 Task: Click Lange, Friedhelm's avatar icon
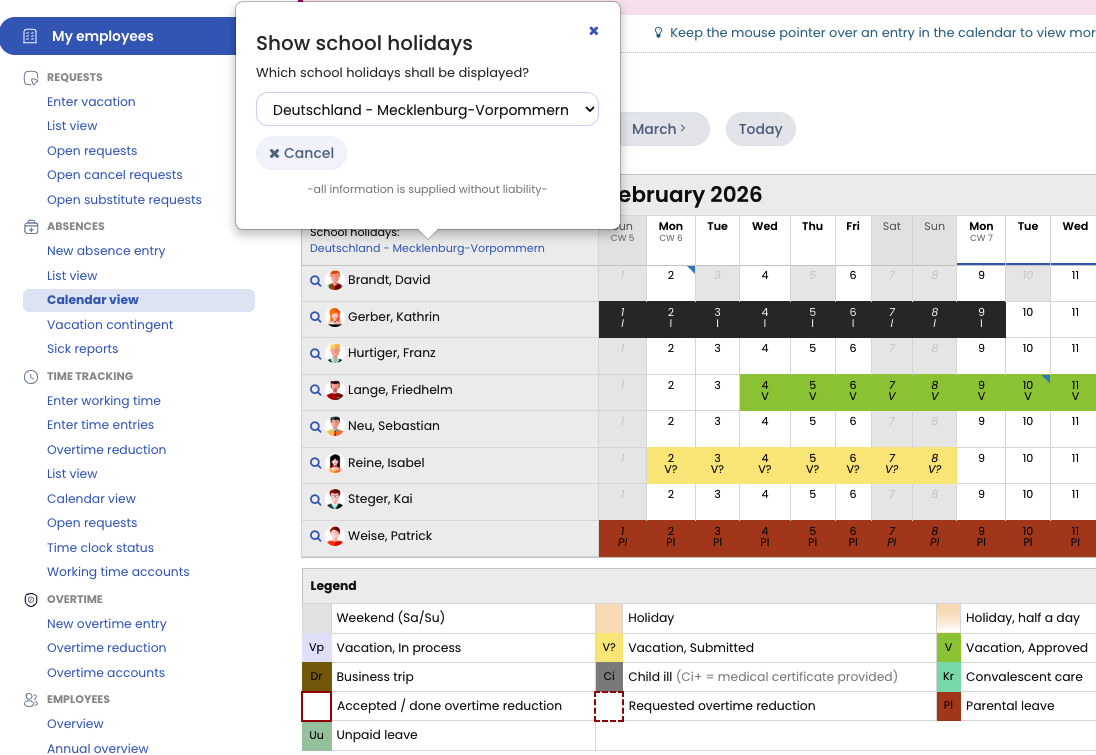pos(335,390)
